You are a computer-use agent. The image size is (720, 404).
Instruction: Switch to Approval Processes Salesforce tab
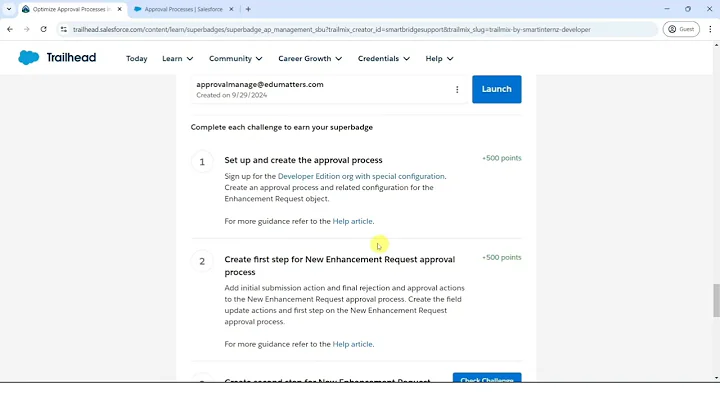(183, 9)
